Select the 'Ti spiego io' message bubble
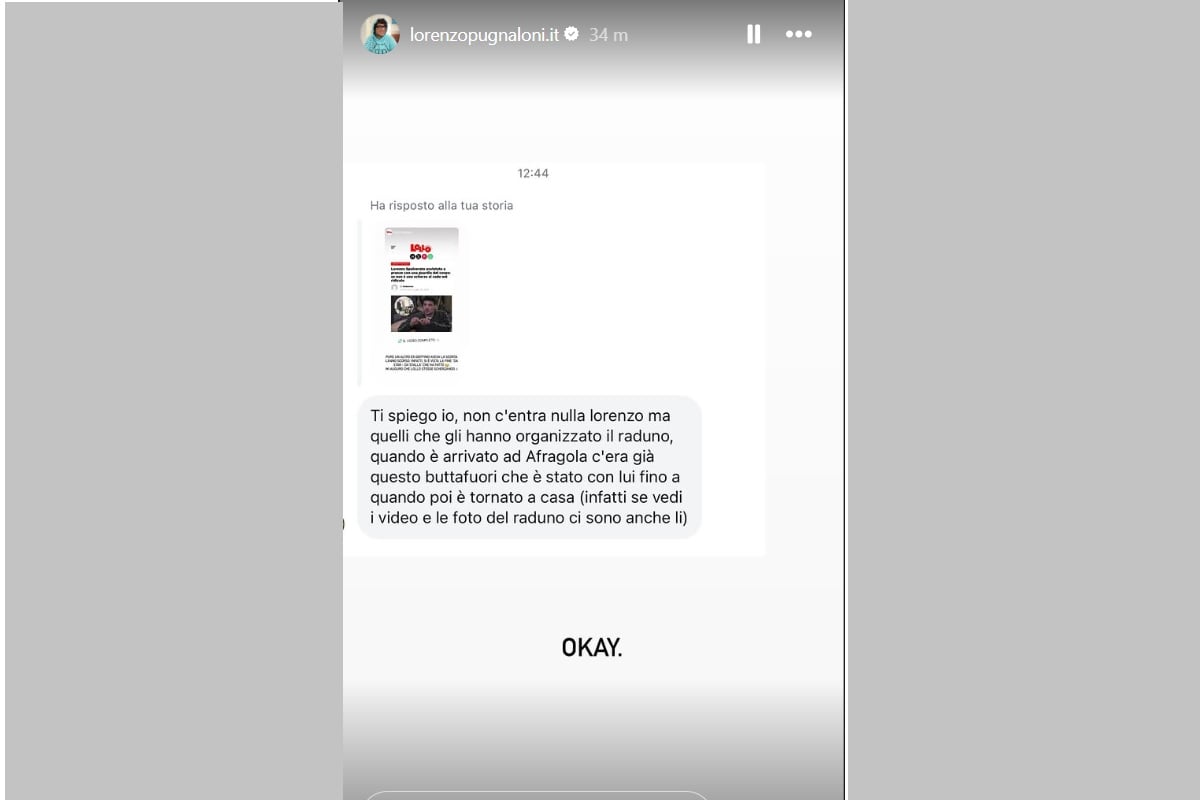 tap(529, 467)
